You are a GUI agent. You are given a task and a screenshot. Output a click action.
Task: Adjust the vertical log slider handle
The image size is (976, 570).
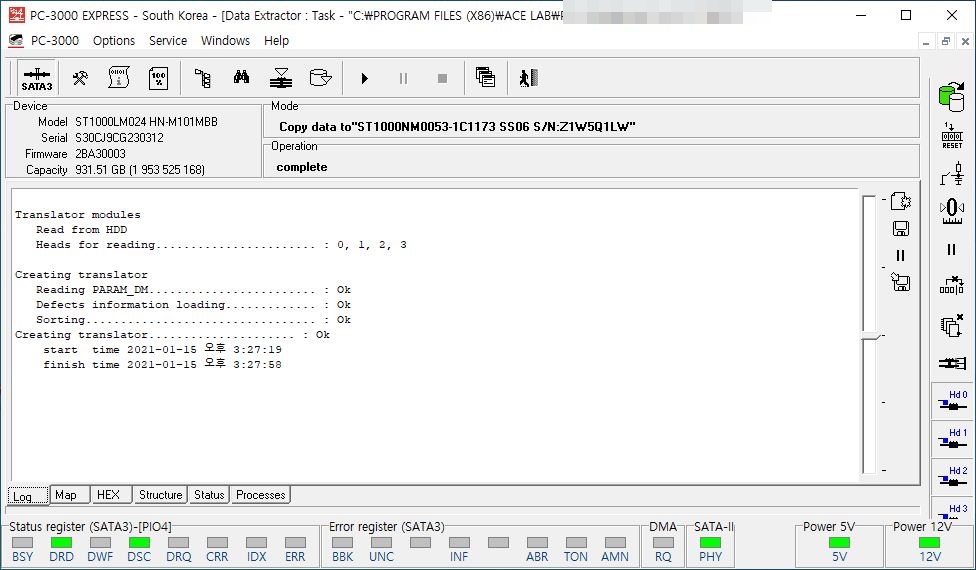(x=870, y=336)
